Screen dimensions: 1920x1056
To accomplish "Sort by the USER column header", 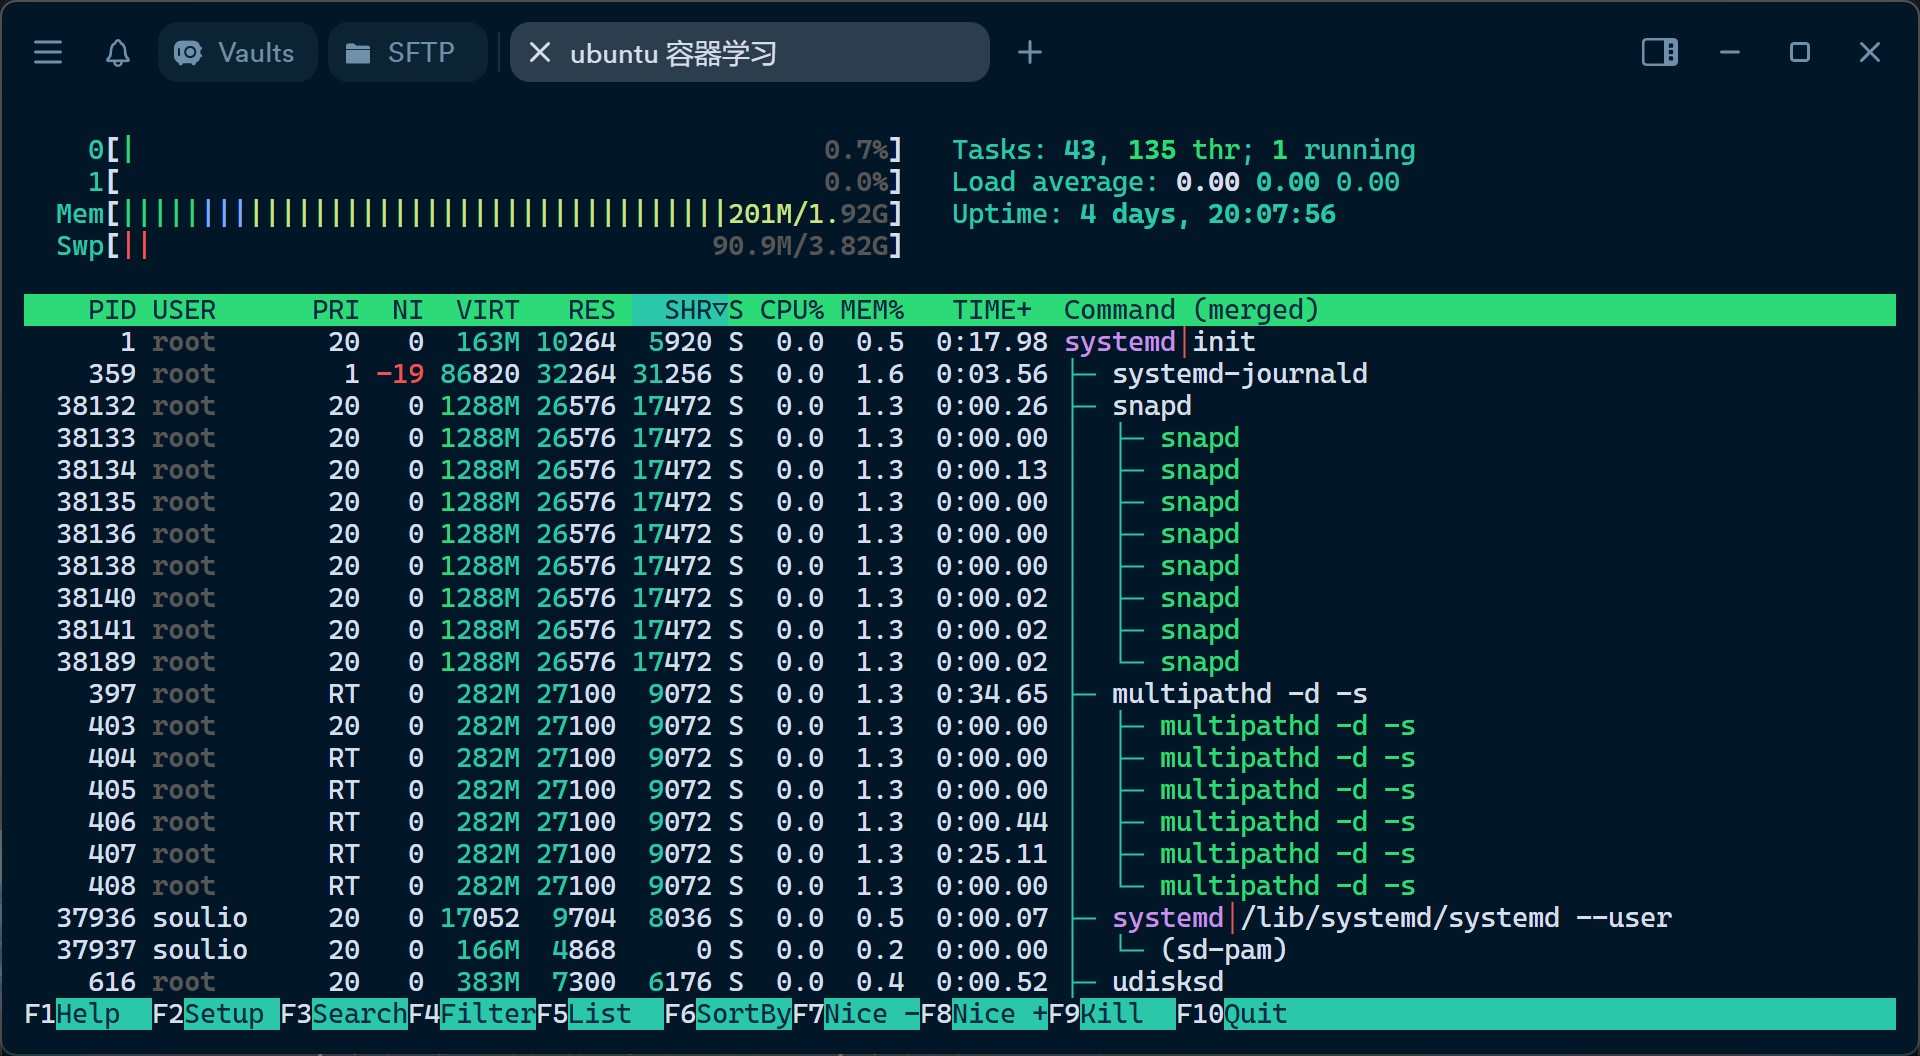I will point(184,310).
